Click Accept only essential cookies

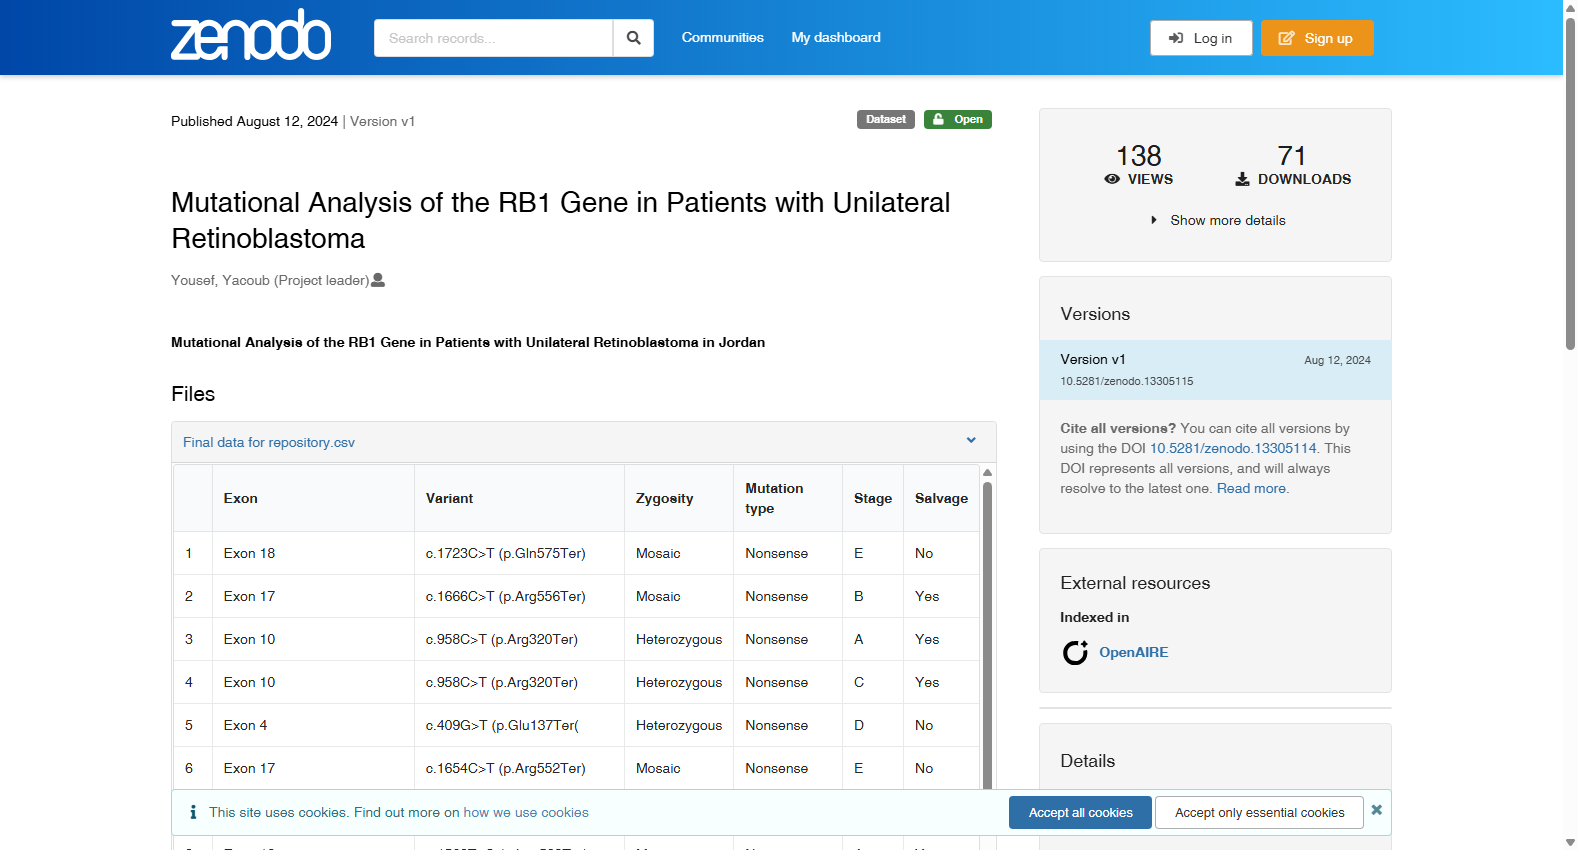tap(1259, 812)
